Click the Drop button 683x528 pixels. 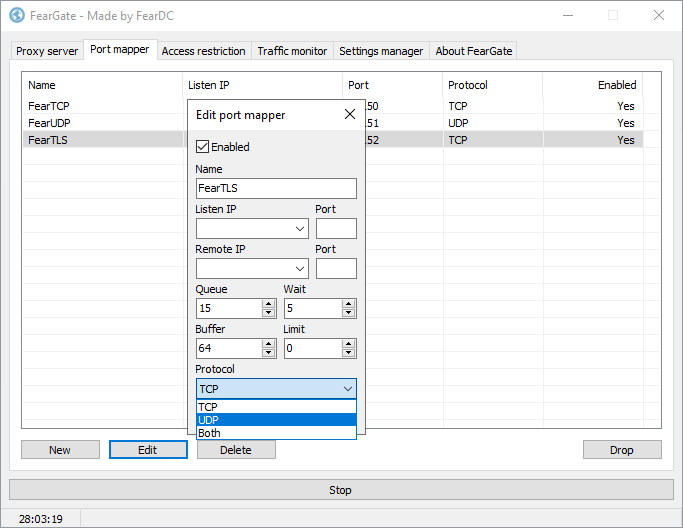[622, 450]
